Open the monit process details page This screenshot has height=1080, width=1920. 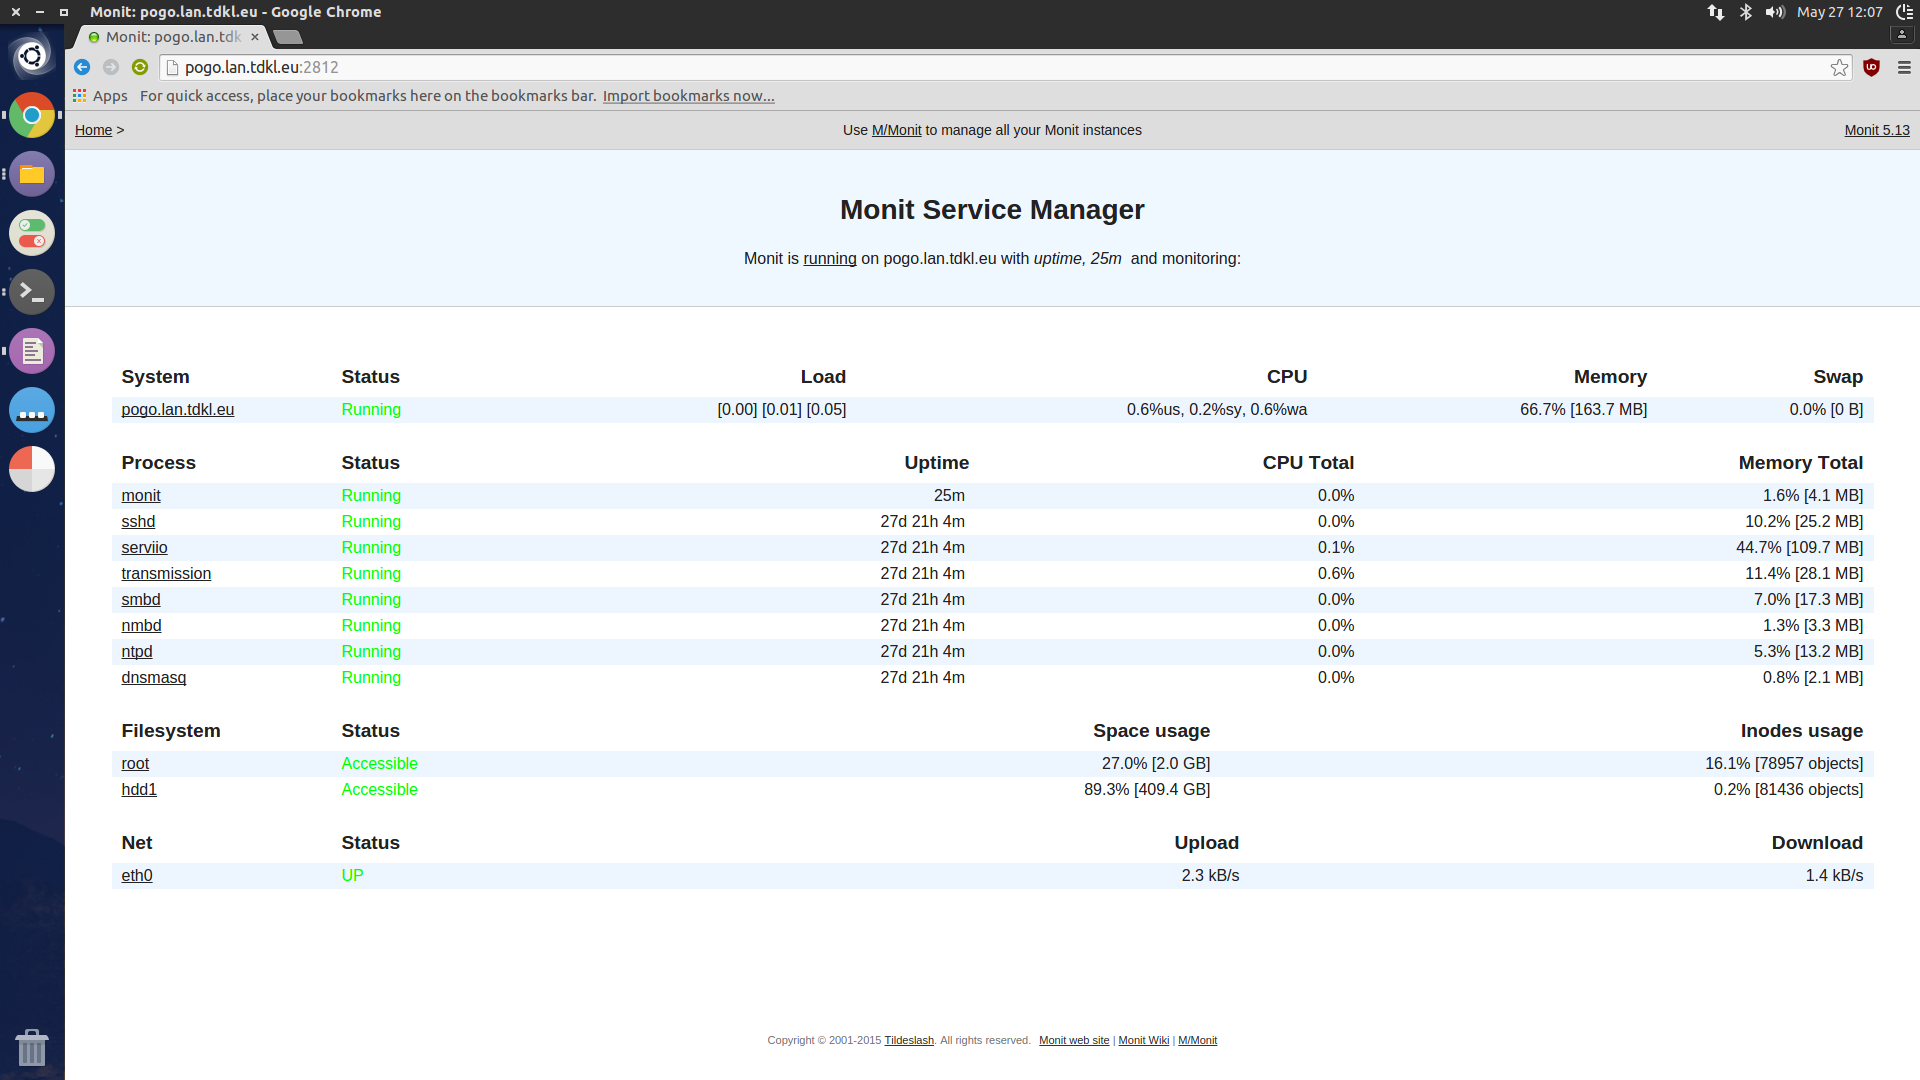(141, 495)
